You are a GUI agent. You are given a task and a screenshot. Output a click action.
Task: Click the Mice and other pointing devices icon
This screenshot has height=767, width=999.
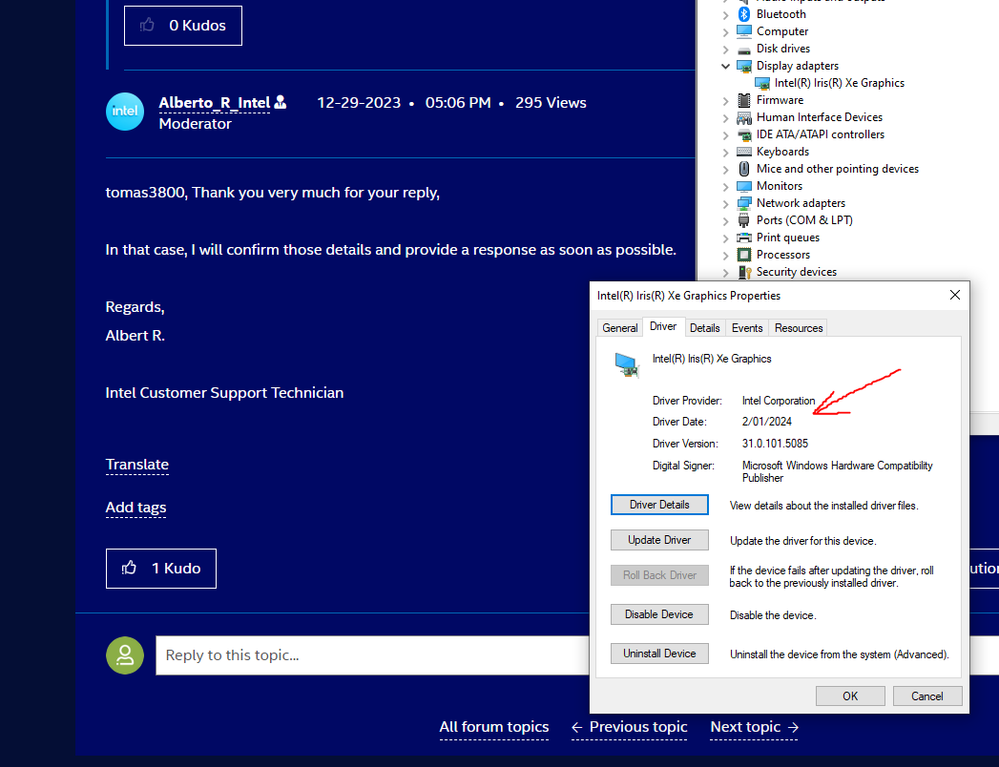(x=744, y=169)
